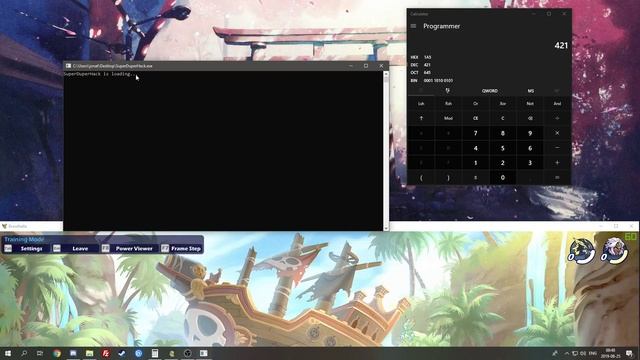640x360 pixels.
Task: Change the QWORD data size in Calculator
Action: tap(489, 91)
